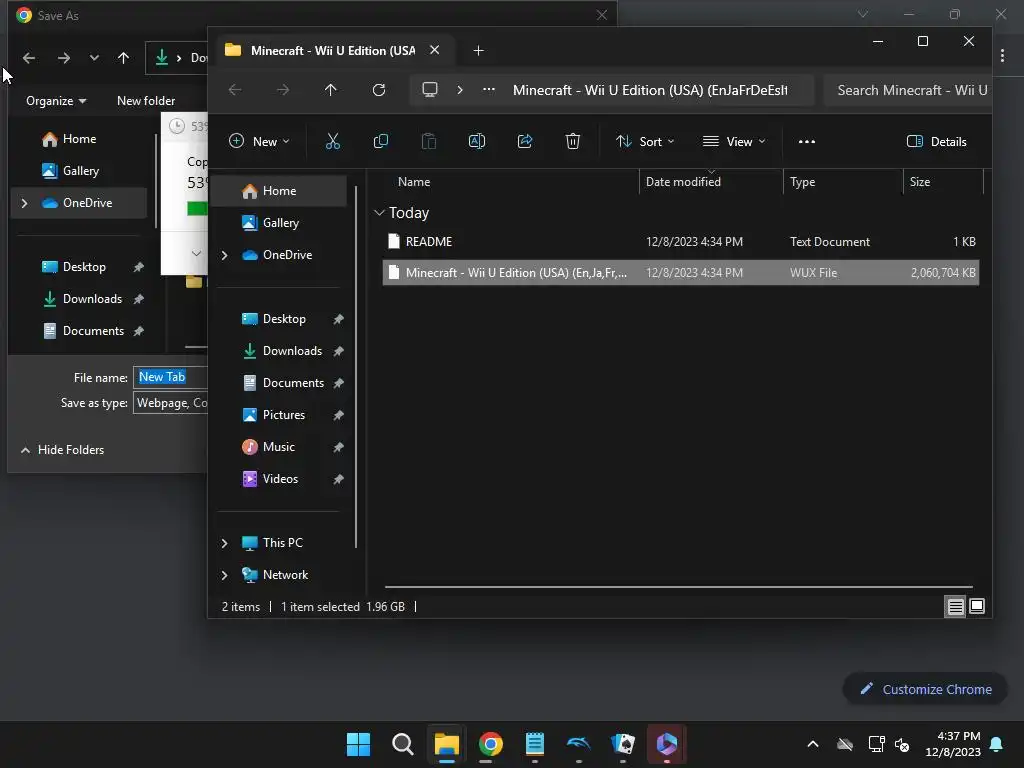Open Music in Explorer sidebar
Viewport: 1024px width, 768px height.
point(281,447)
